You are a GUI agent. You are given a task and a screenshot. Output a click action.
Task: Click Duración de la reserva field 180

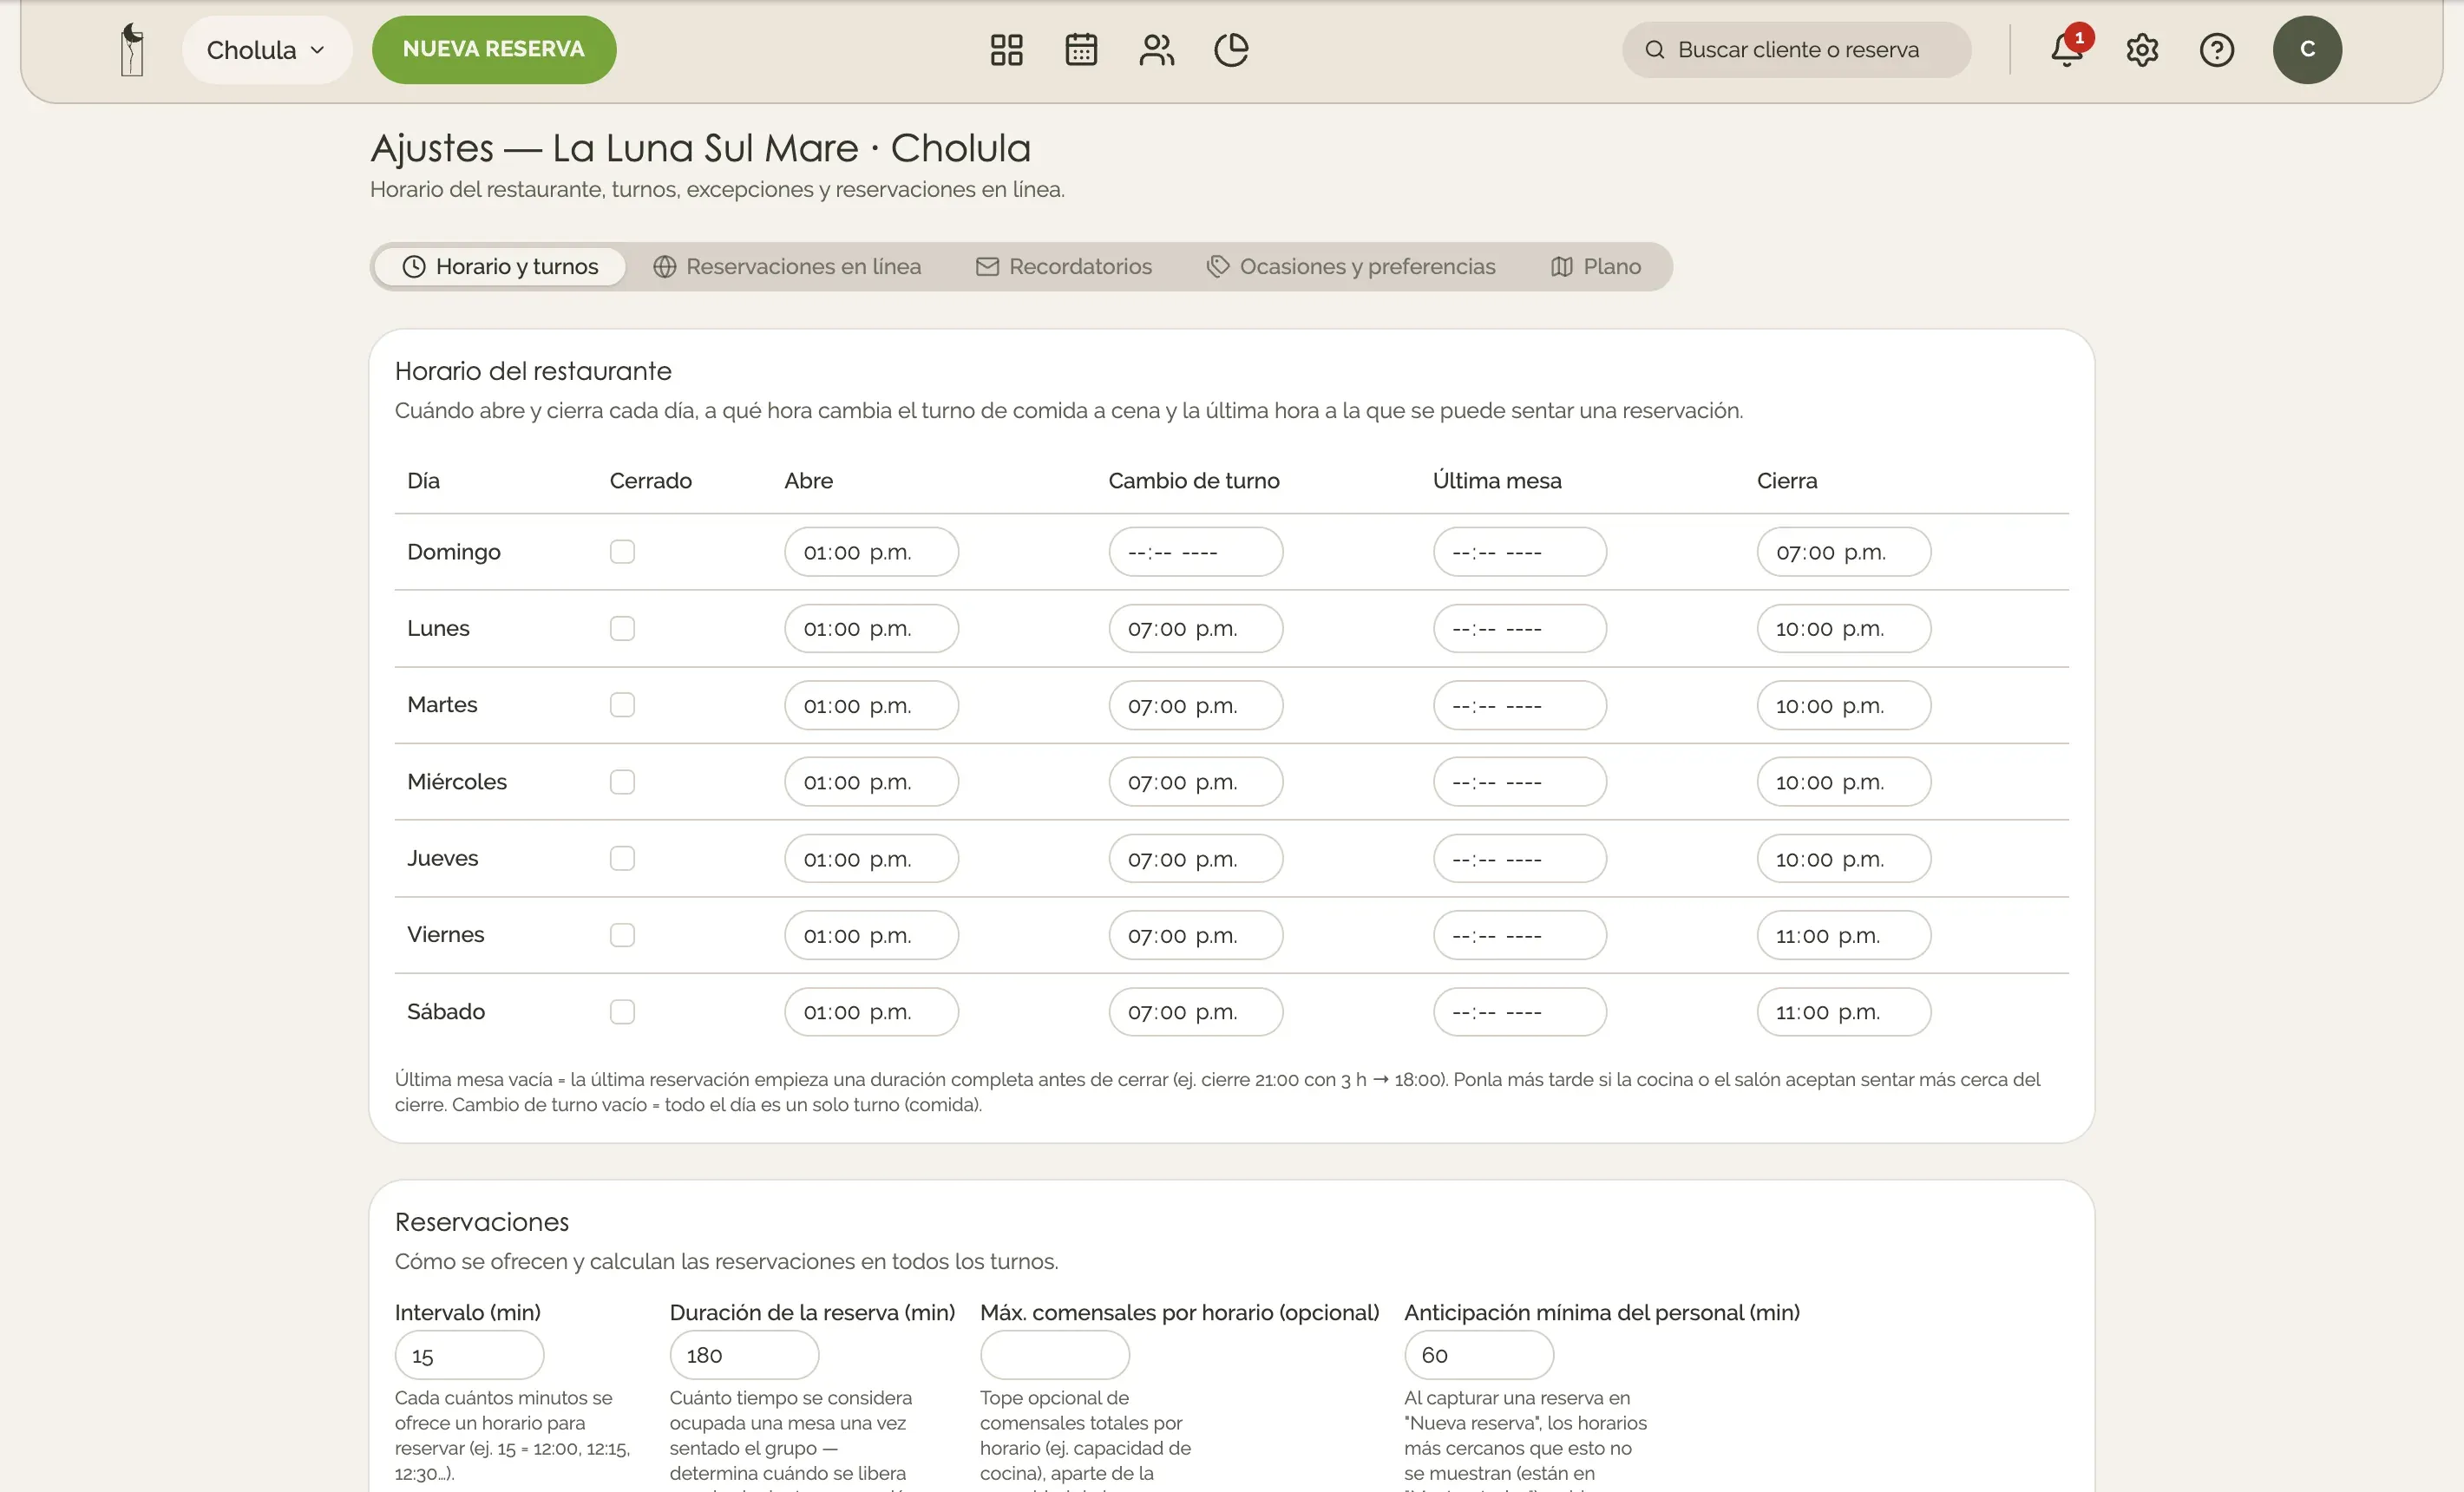(x=744, y=1355)
